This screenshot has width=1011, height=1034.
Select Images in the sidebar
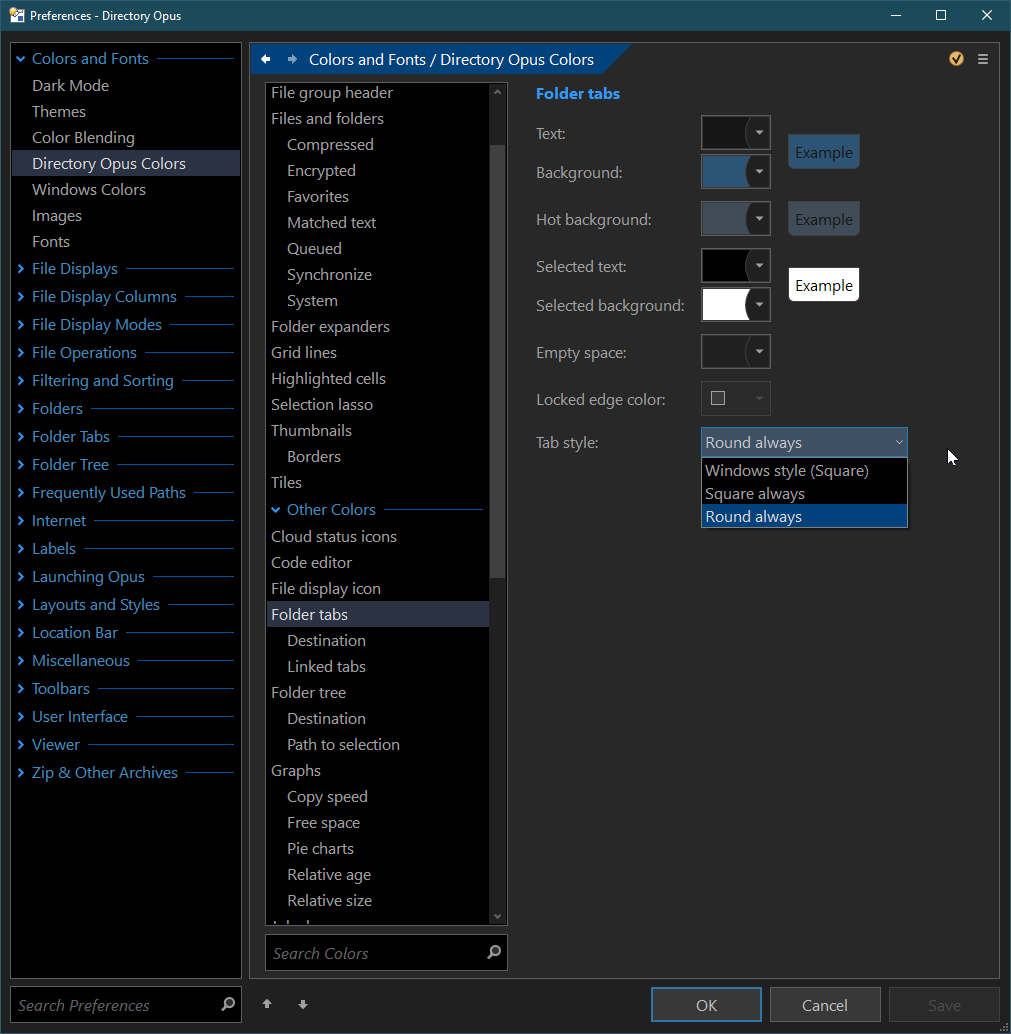[57, 216]
